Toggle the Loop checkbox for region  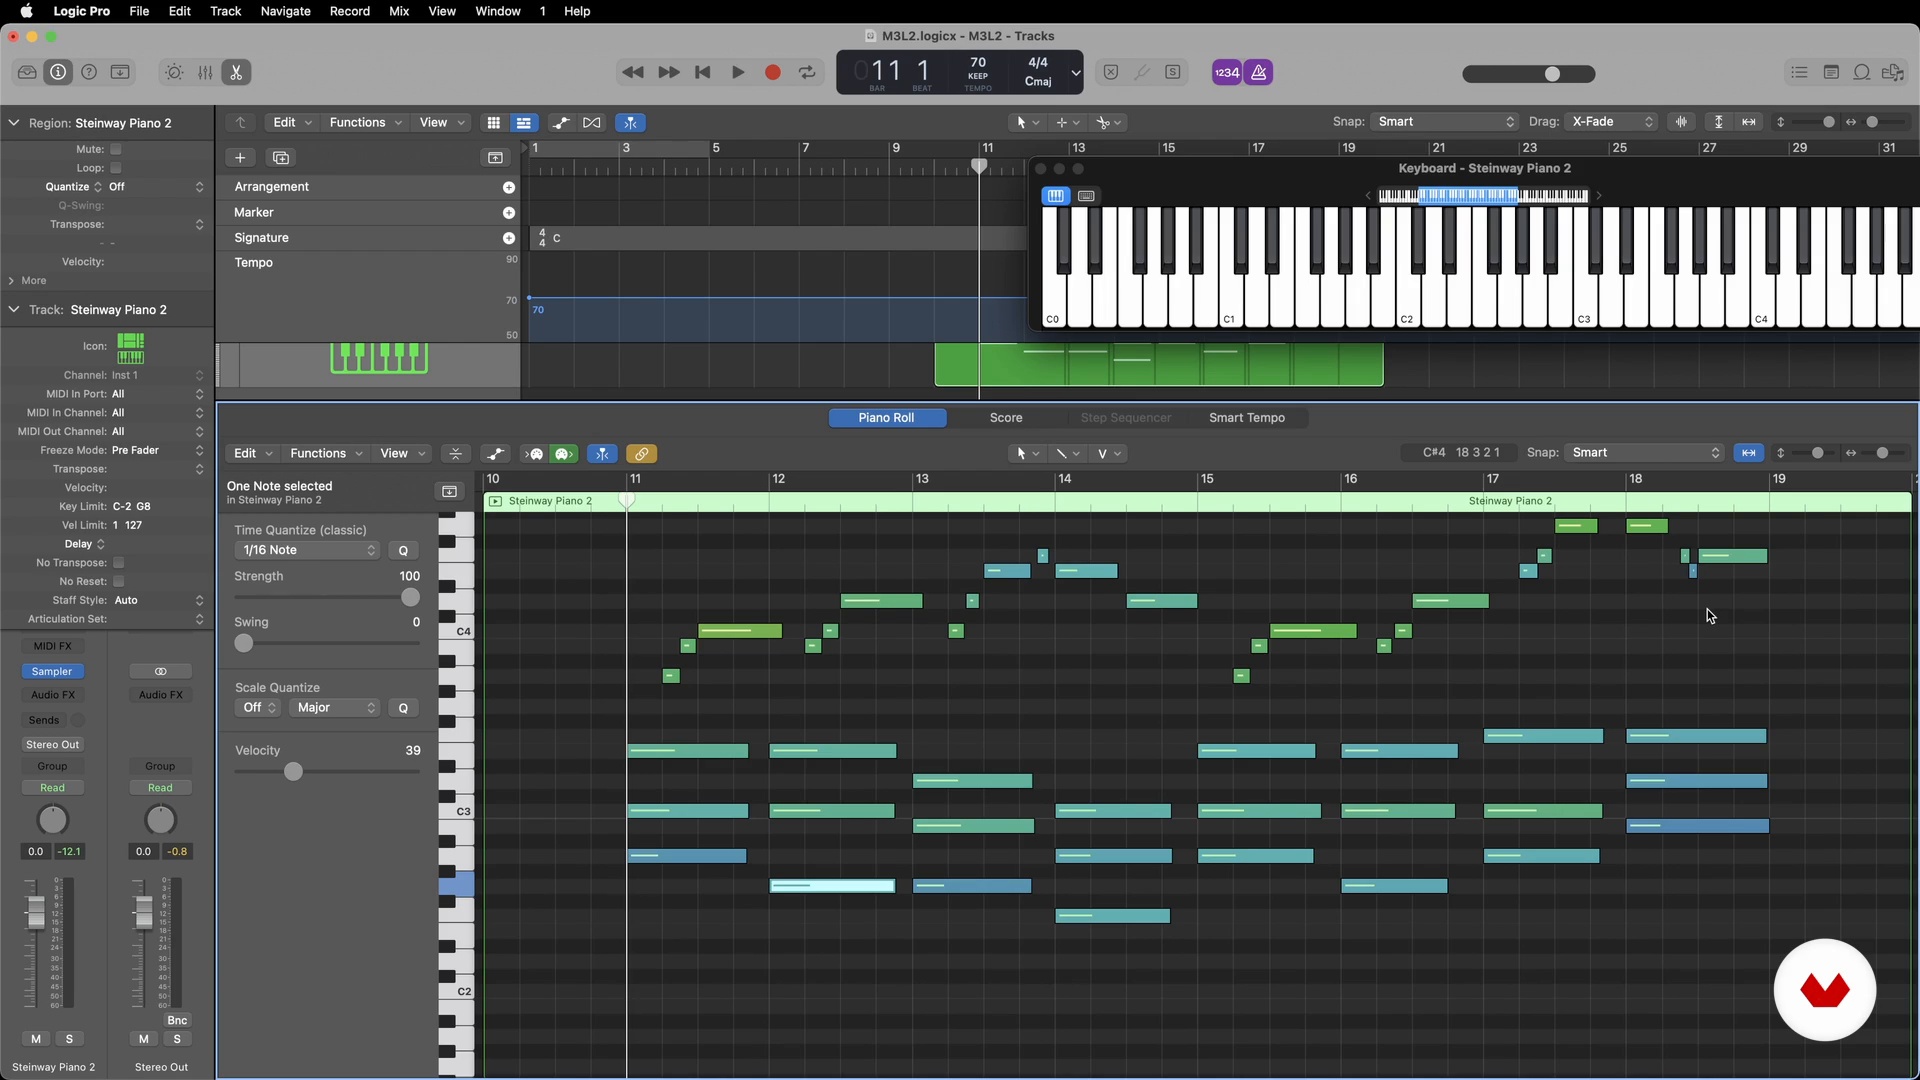point(116,168)
